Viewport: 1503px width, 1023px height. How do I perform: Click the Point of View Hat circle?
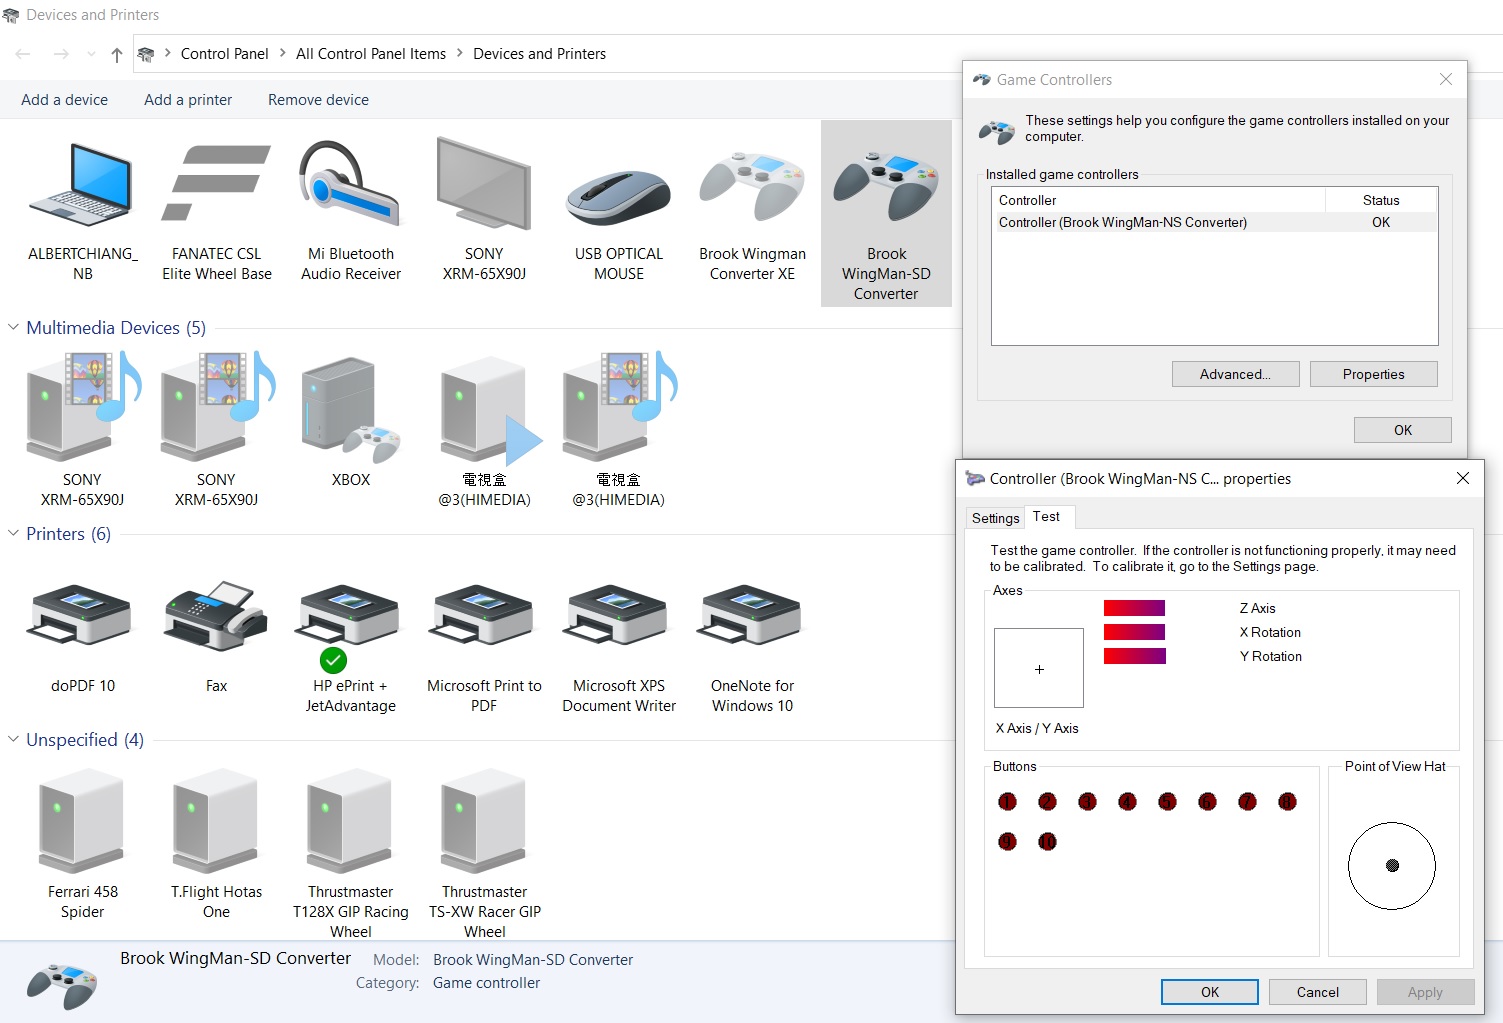[1391, 866]
